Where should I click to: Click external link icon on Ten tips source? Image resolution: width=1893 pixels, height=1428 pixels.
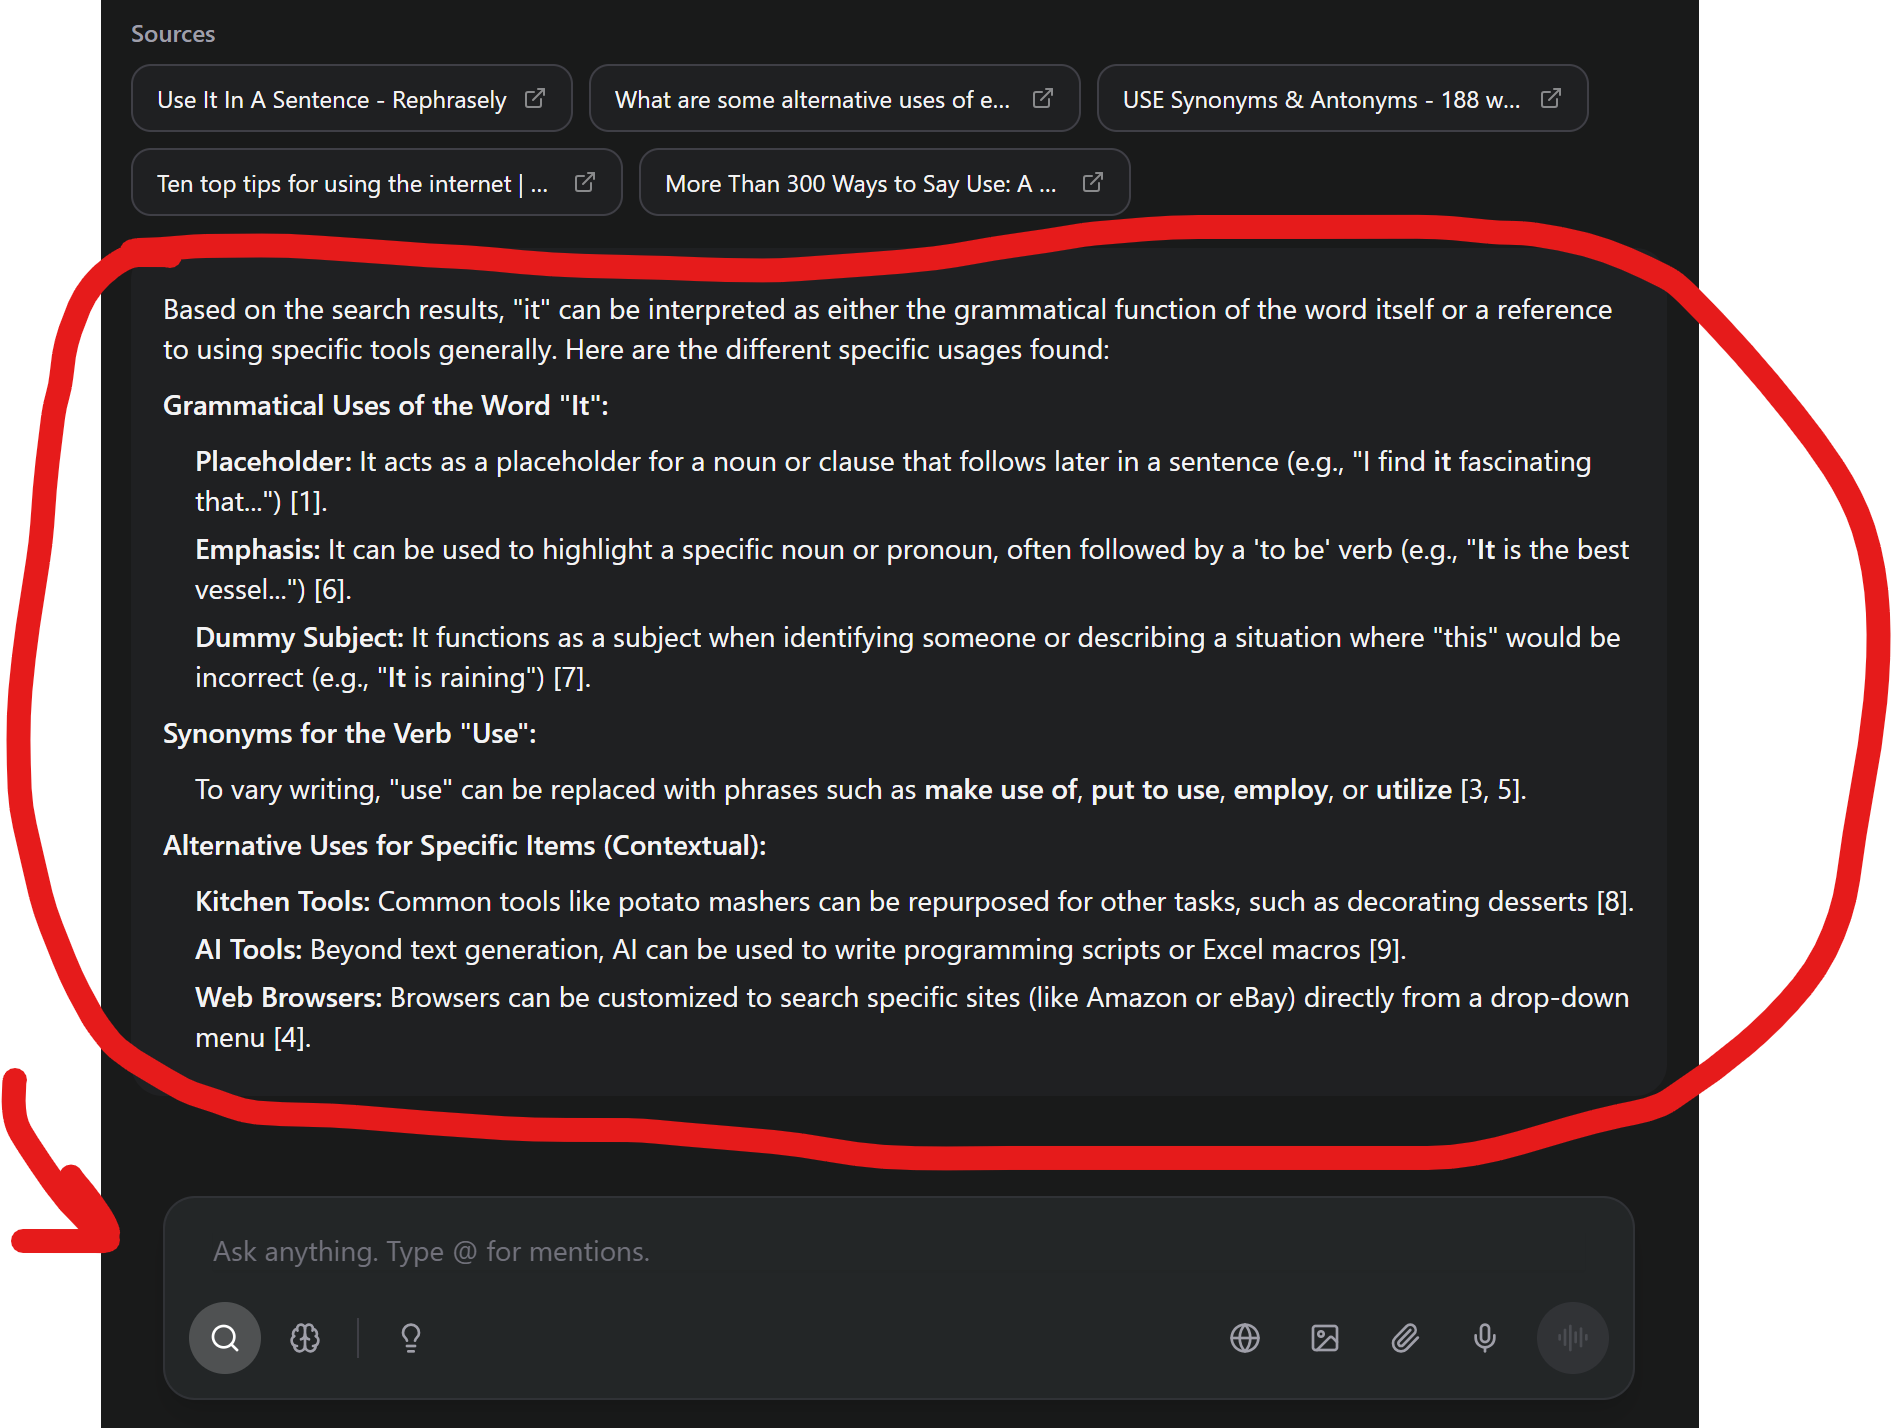pos(585,182)
